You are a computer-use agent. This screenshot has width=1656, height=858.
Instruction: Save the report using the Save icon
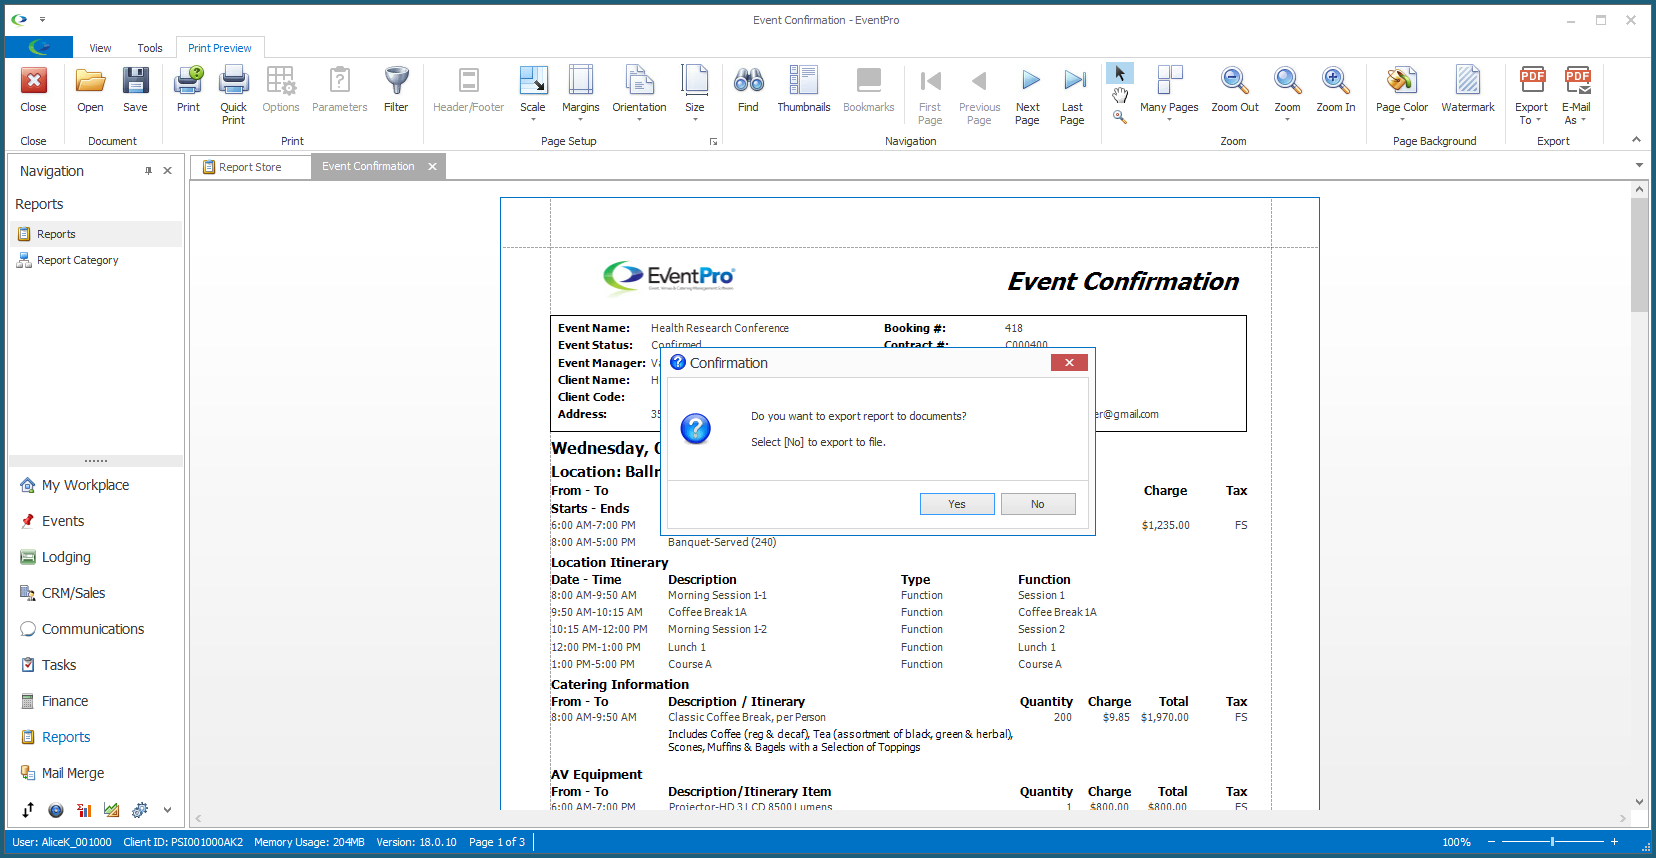[135, 90]
